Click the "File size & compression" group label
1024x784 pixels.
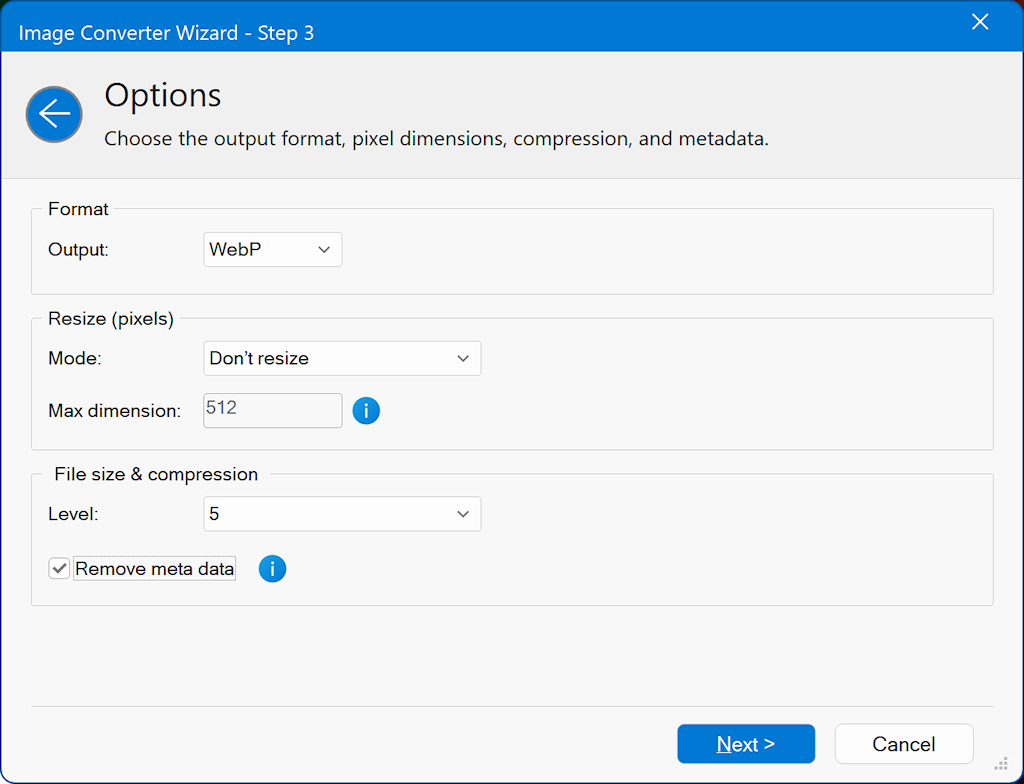(x=156, y=474)
